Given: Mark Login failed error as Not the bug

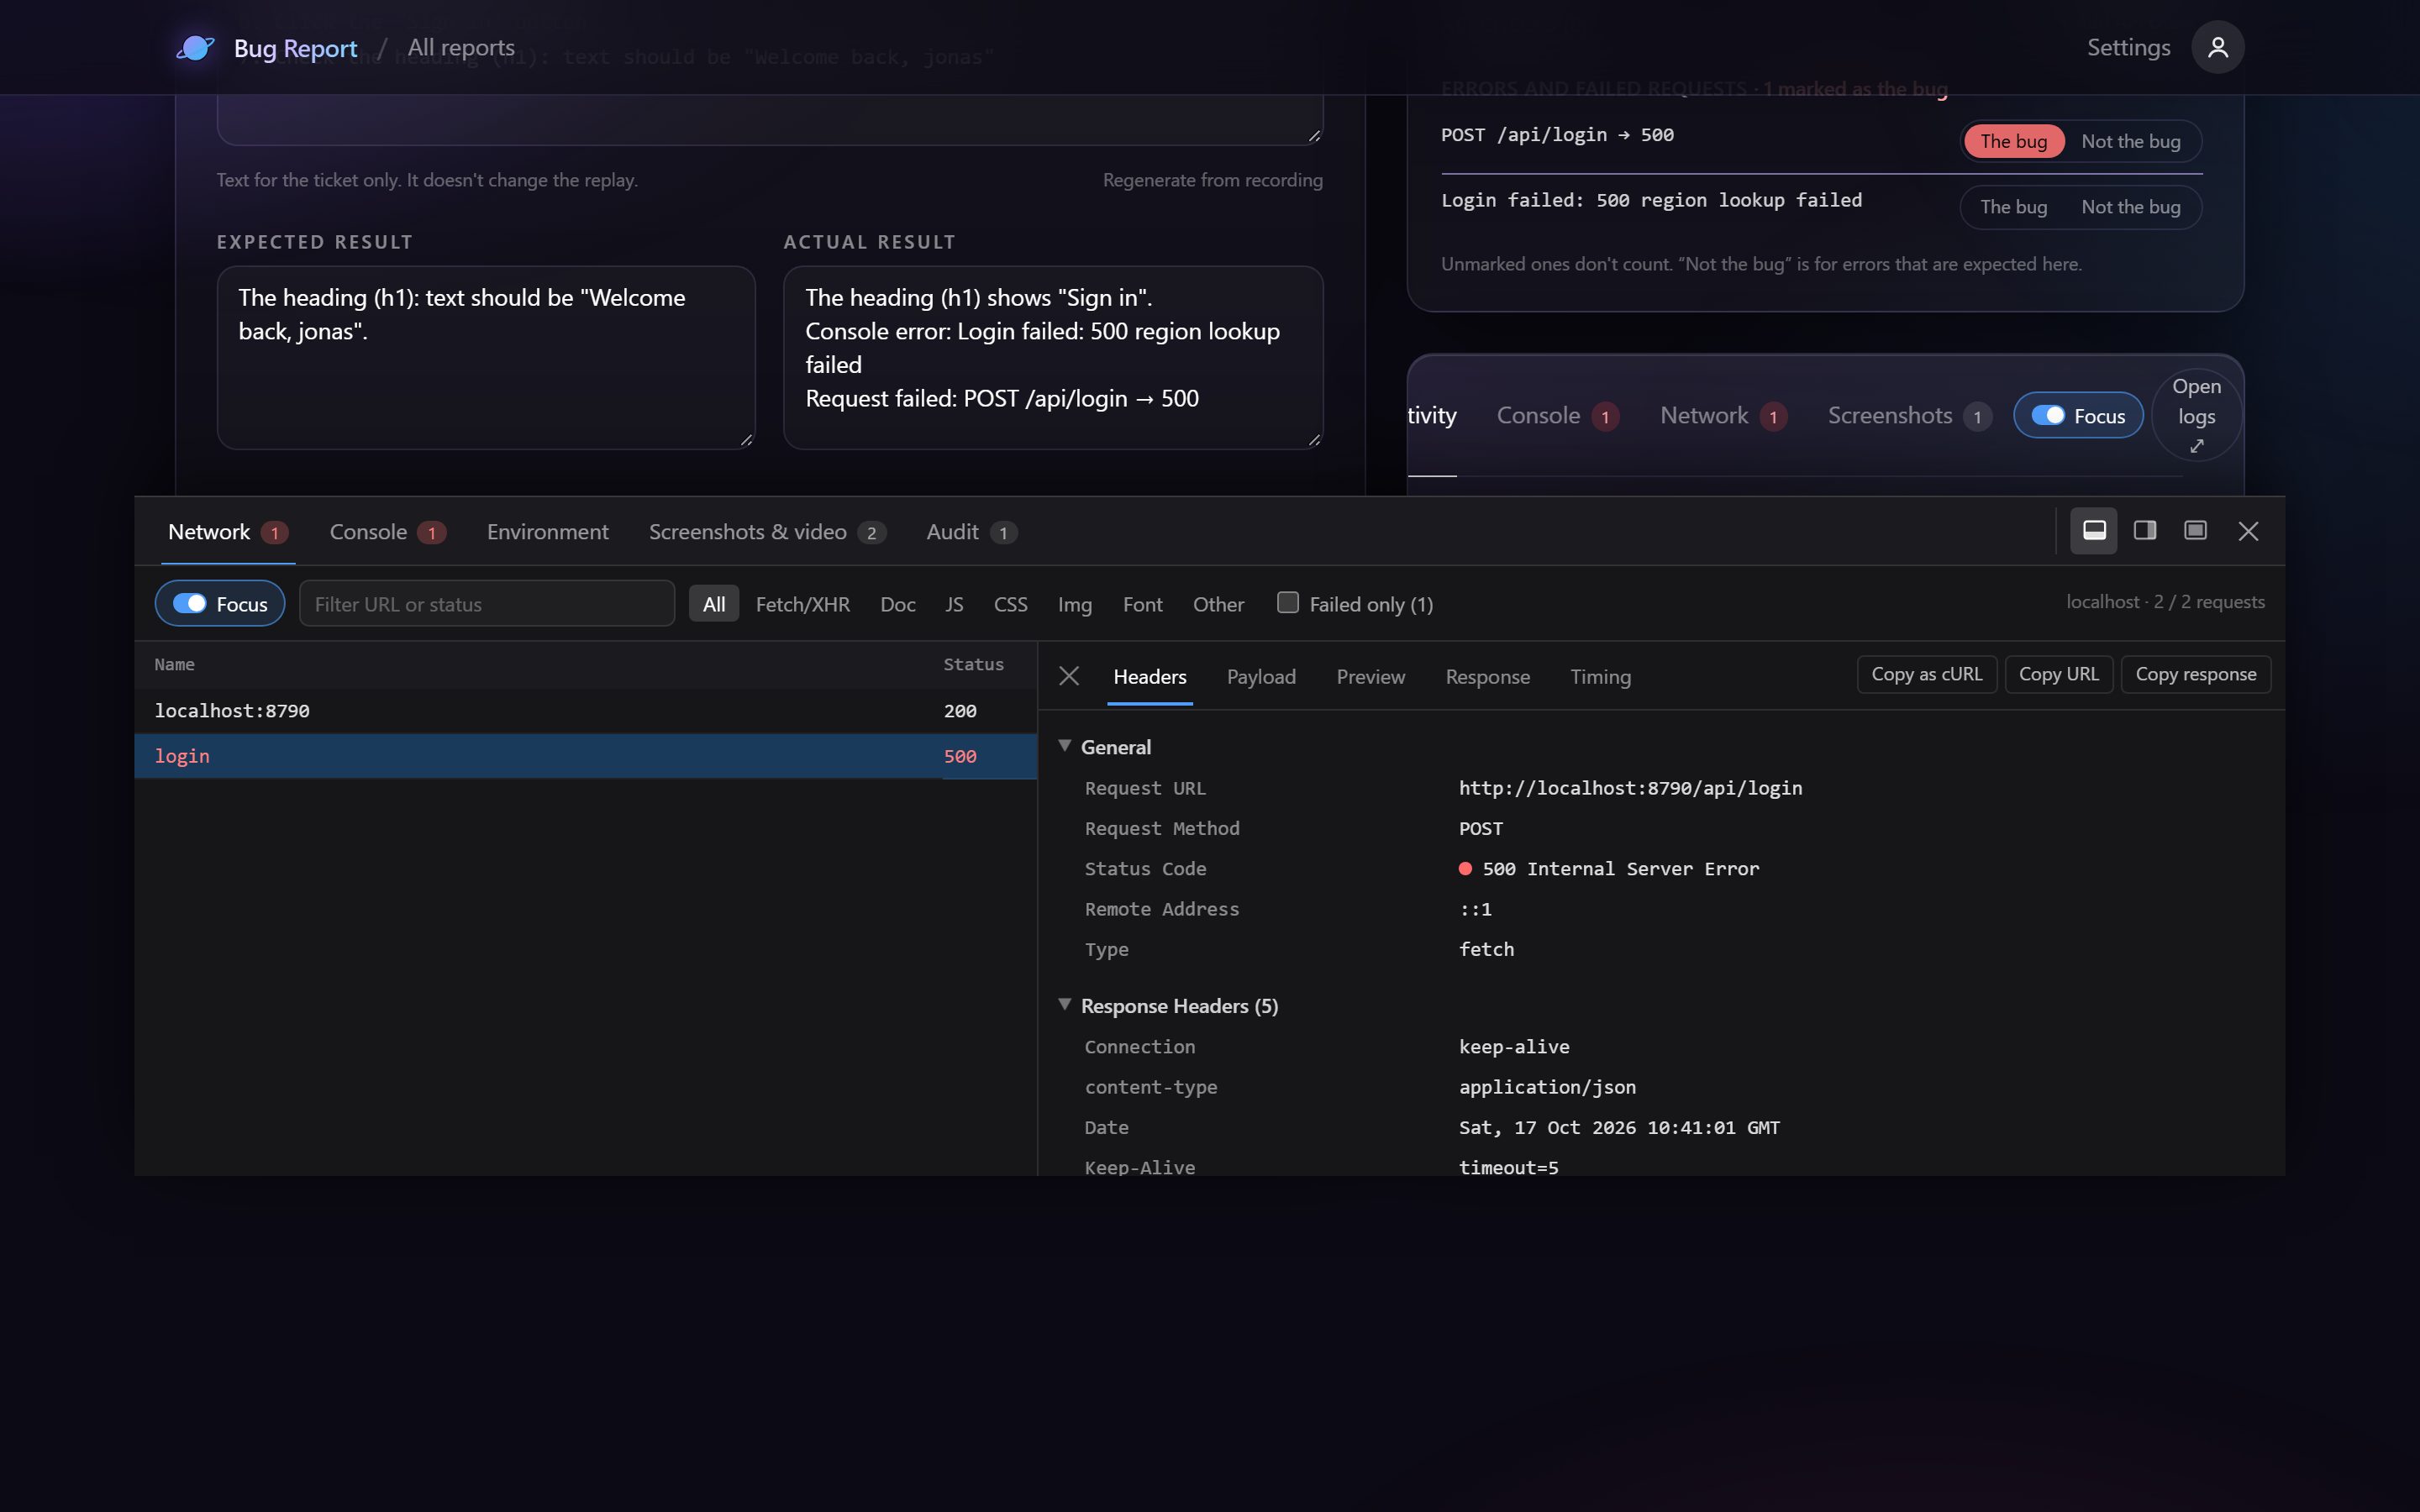Looking at the screenshot, I should (x=2130, y=207).
